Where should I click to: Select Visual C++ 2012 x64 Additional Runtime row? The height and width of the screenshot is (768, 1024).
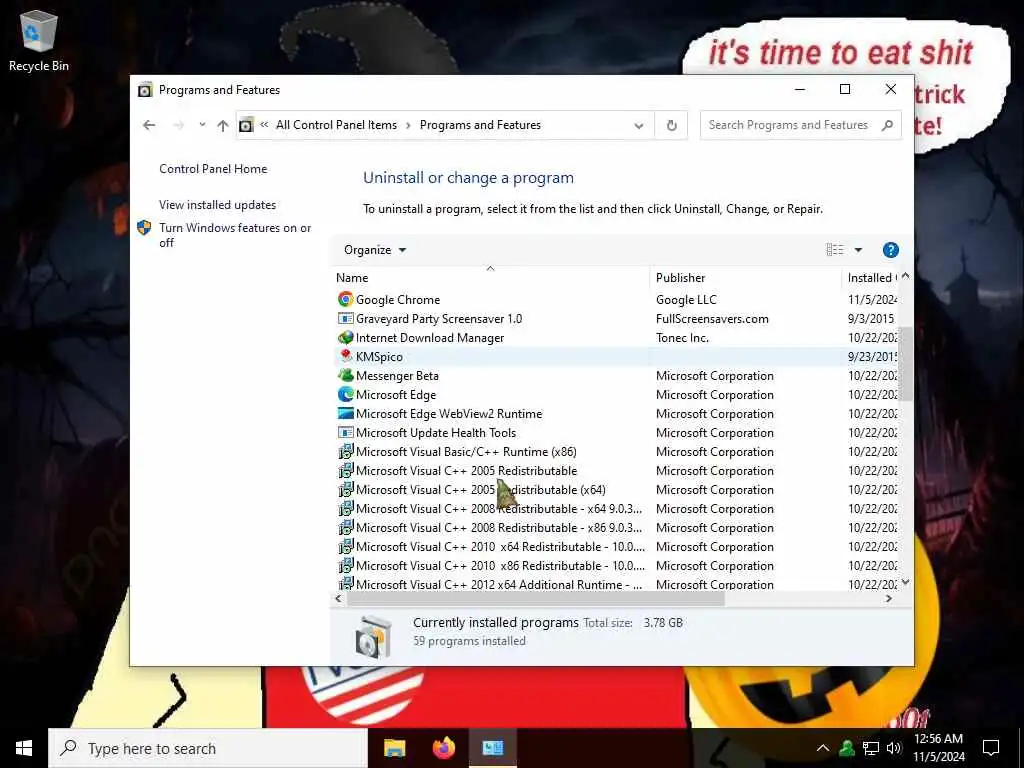(616, 584)
